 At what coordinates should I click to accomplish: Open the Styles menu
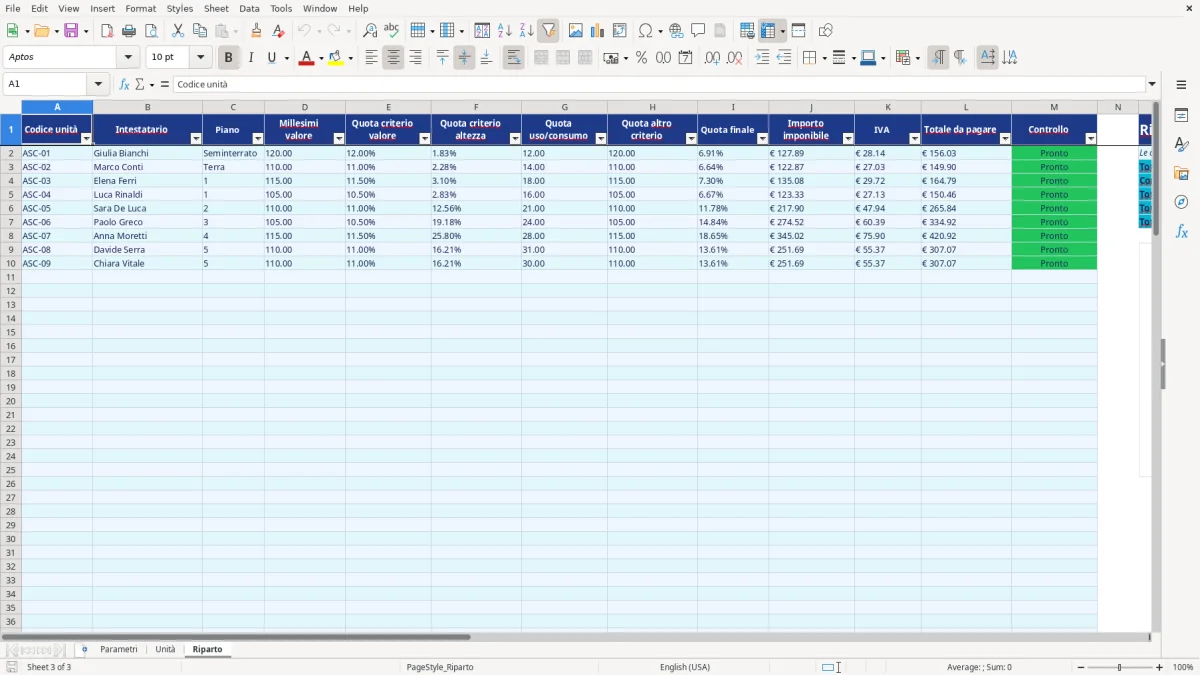coord(180,8)
